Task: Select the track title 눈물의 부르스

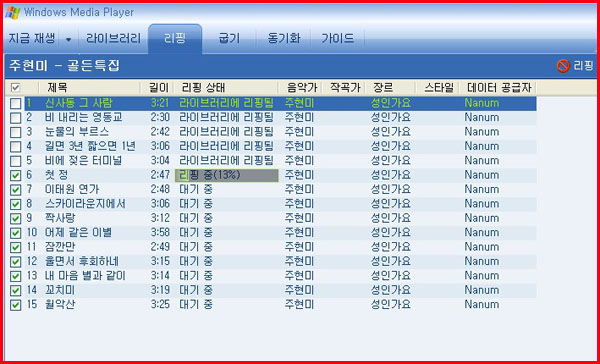Action: [x=77, y=132]
